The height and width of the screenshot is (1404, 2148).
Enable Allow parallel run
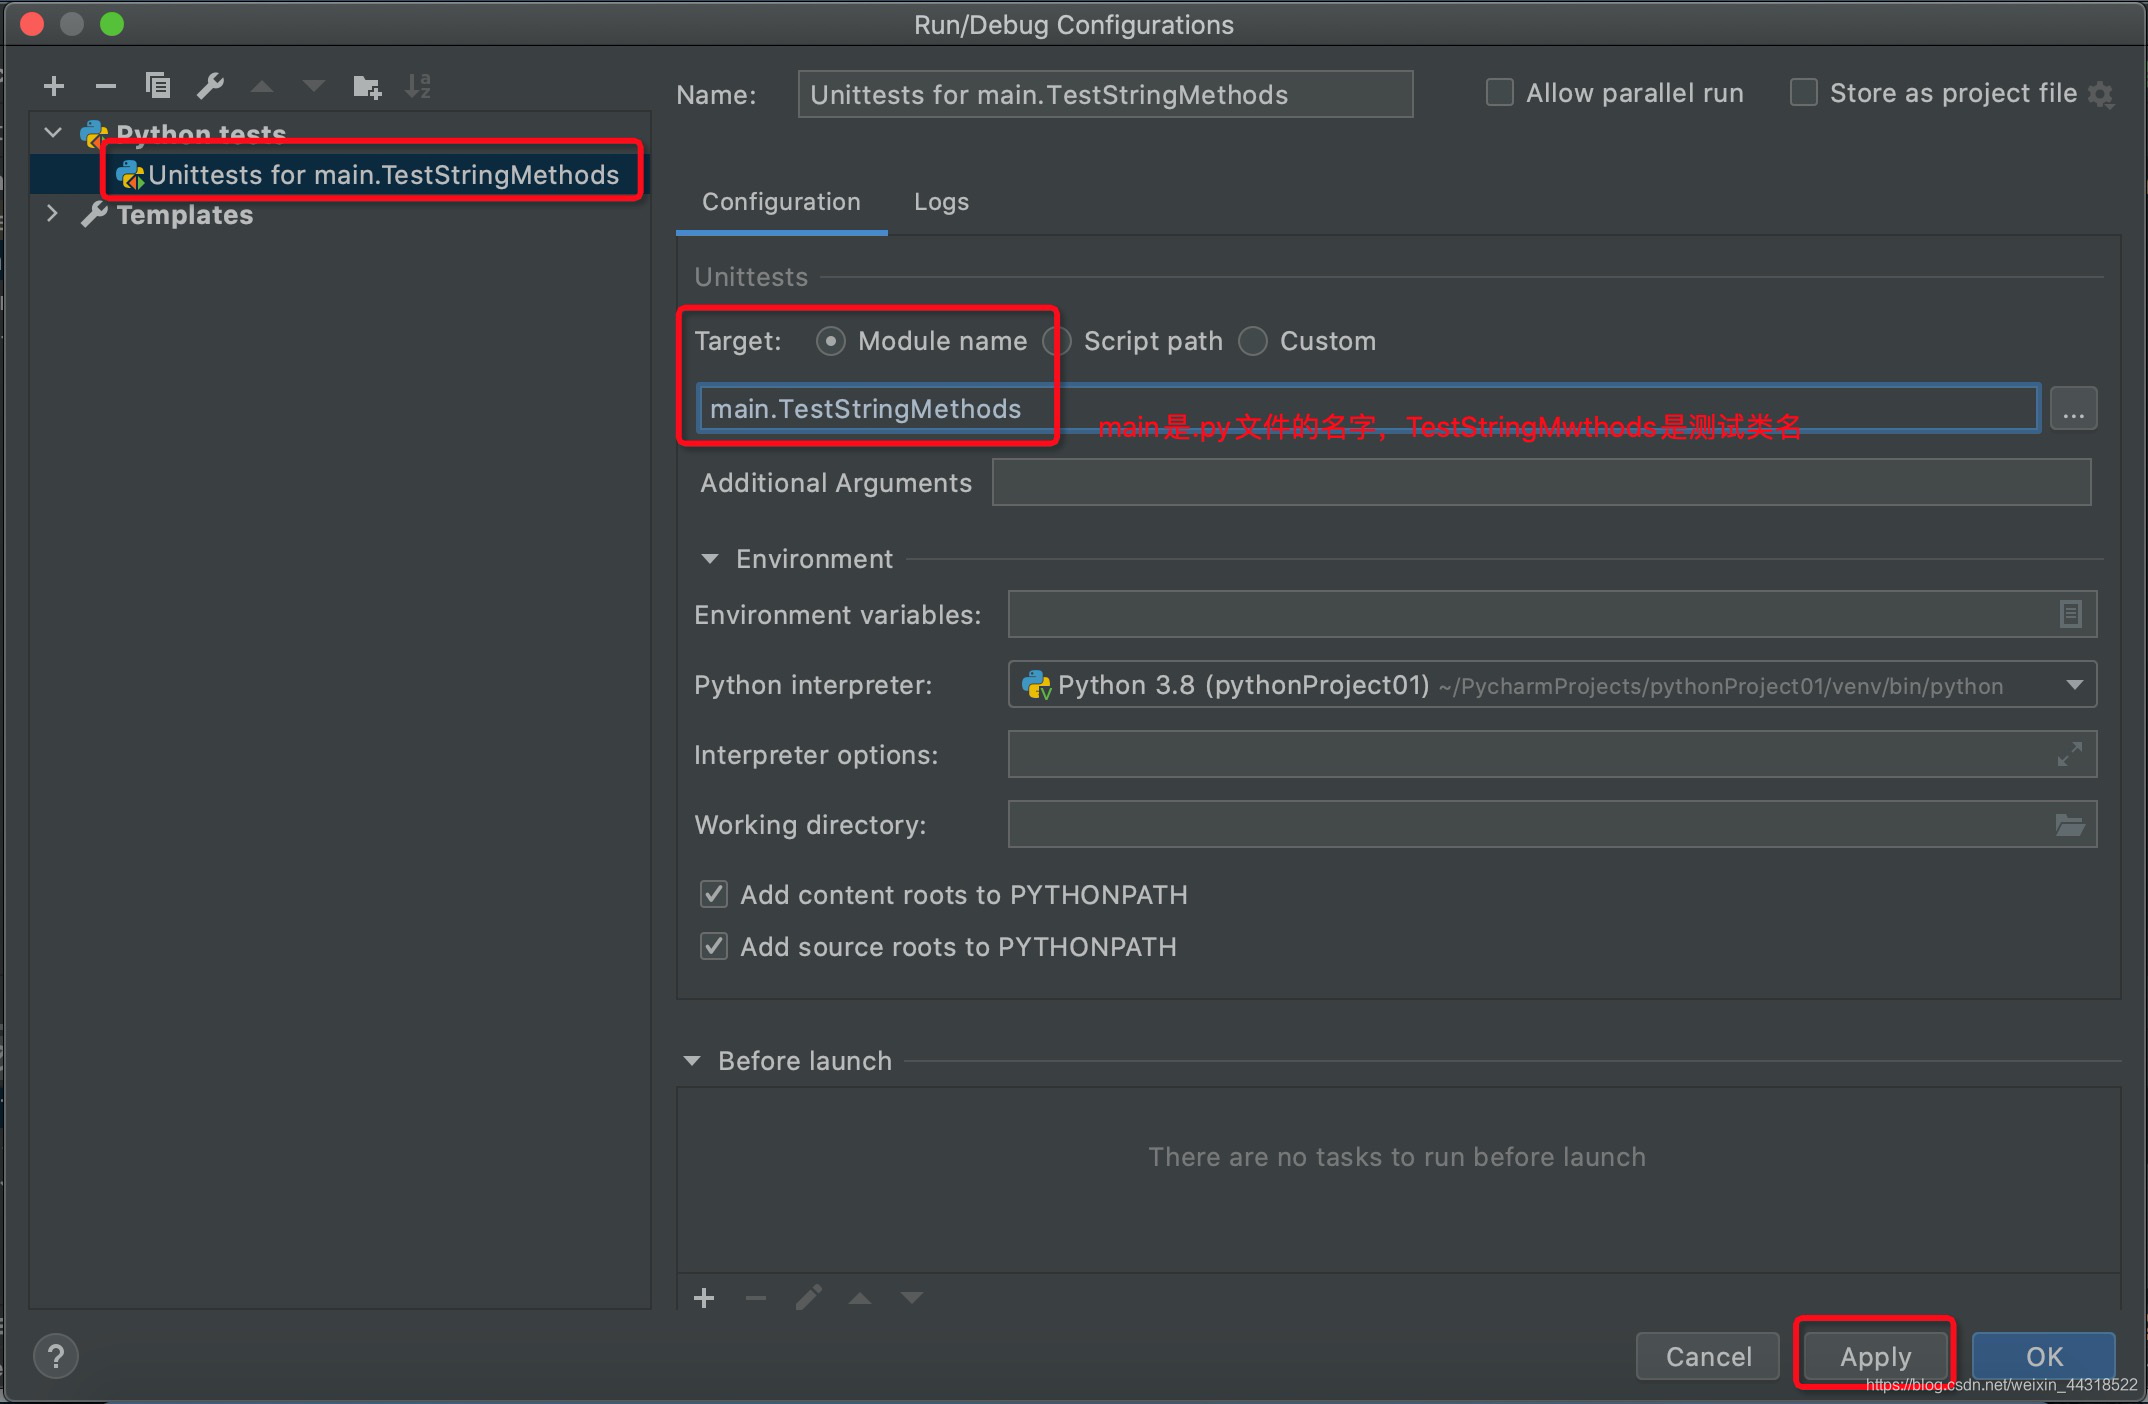(1499, 92)
